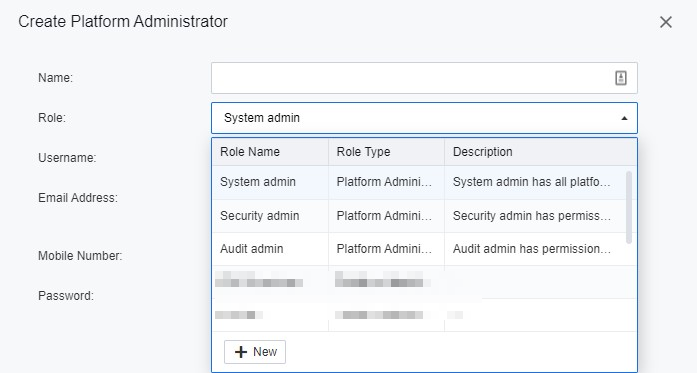
Task: Click the role list vertical scrollbar
Action: pyautogui.click(x=629, y=207)
